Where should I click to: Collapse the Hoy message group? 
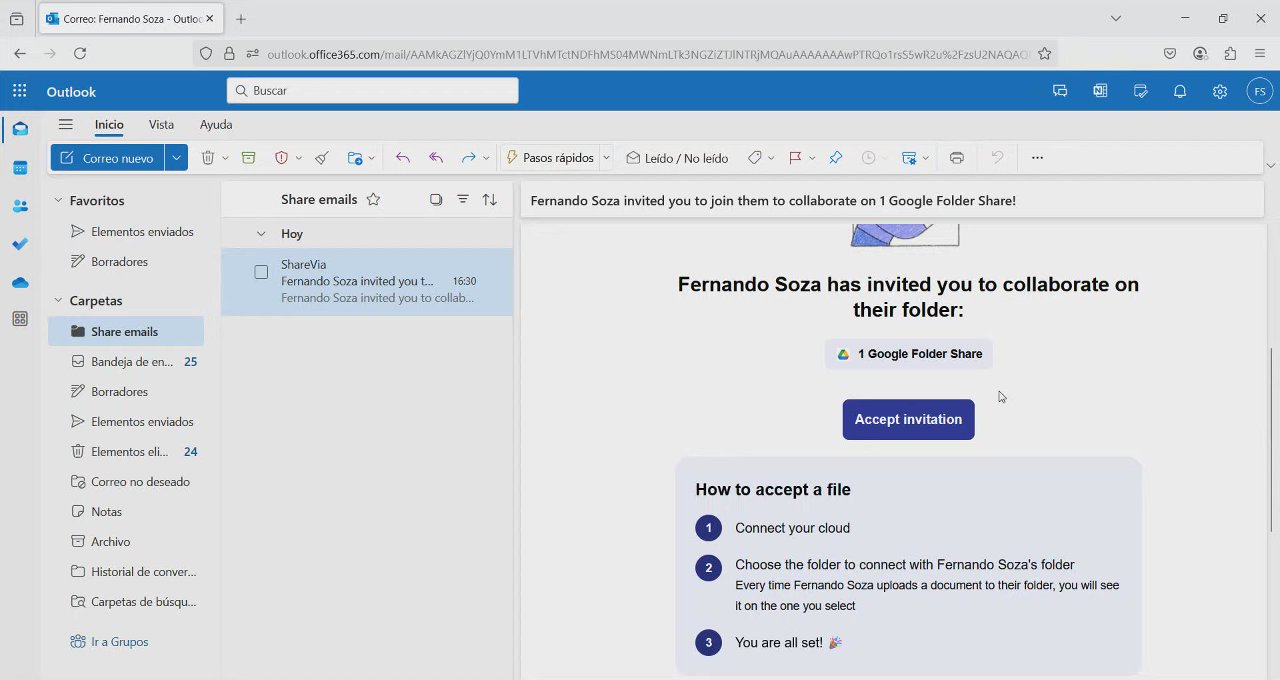pyautogui.click(x=261, y=234)
